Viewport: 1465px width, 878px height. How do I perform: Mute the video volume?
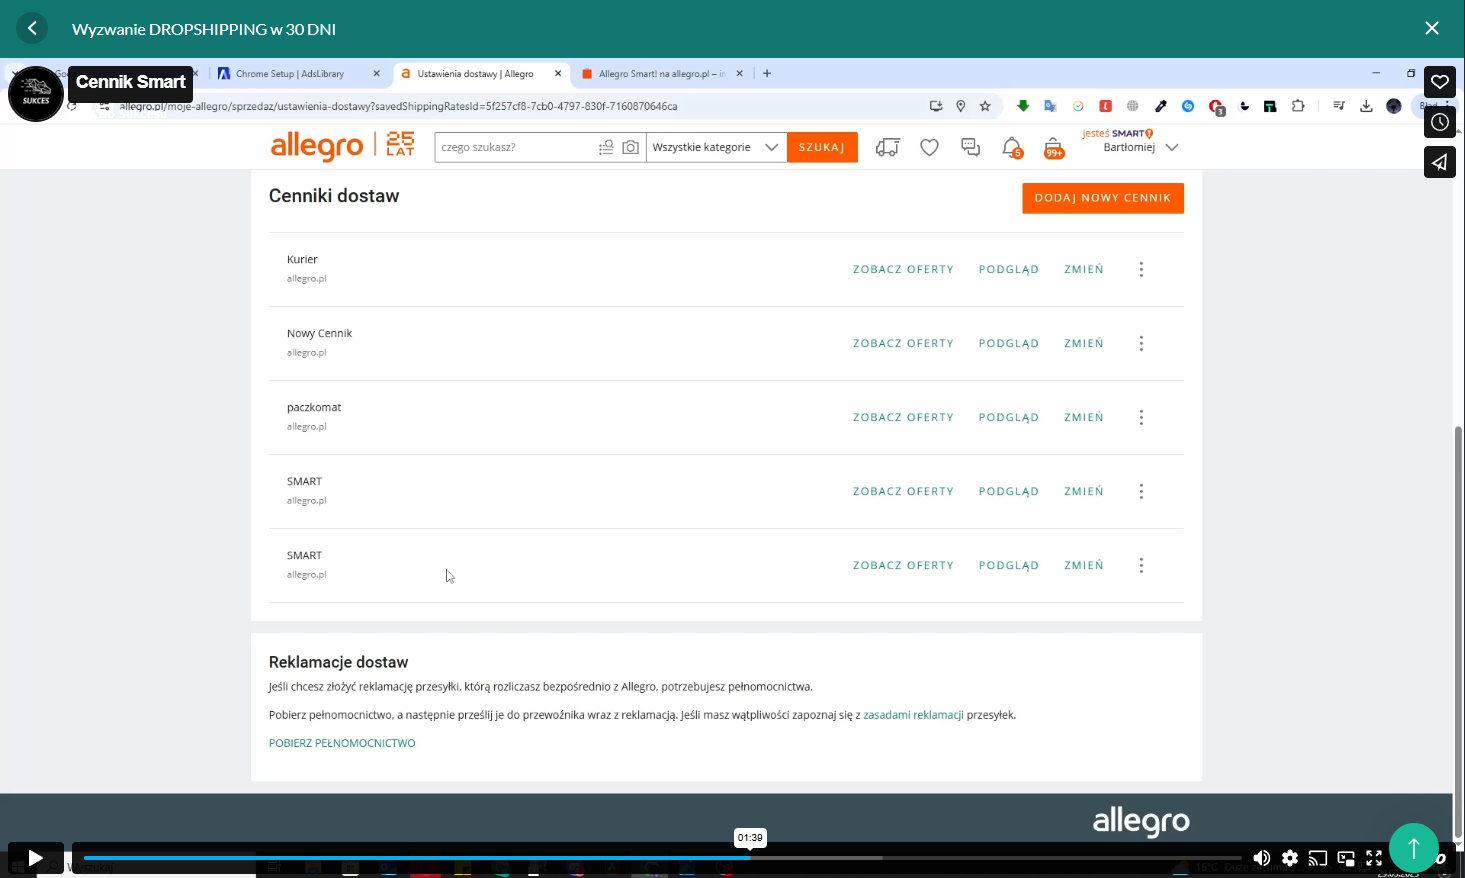click(1262, 858)
